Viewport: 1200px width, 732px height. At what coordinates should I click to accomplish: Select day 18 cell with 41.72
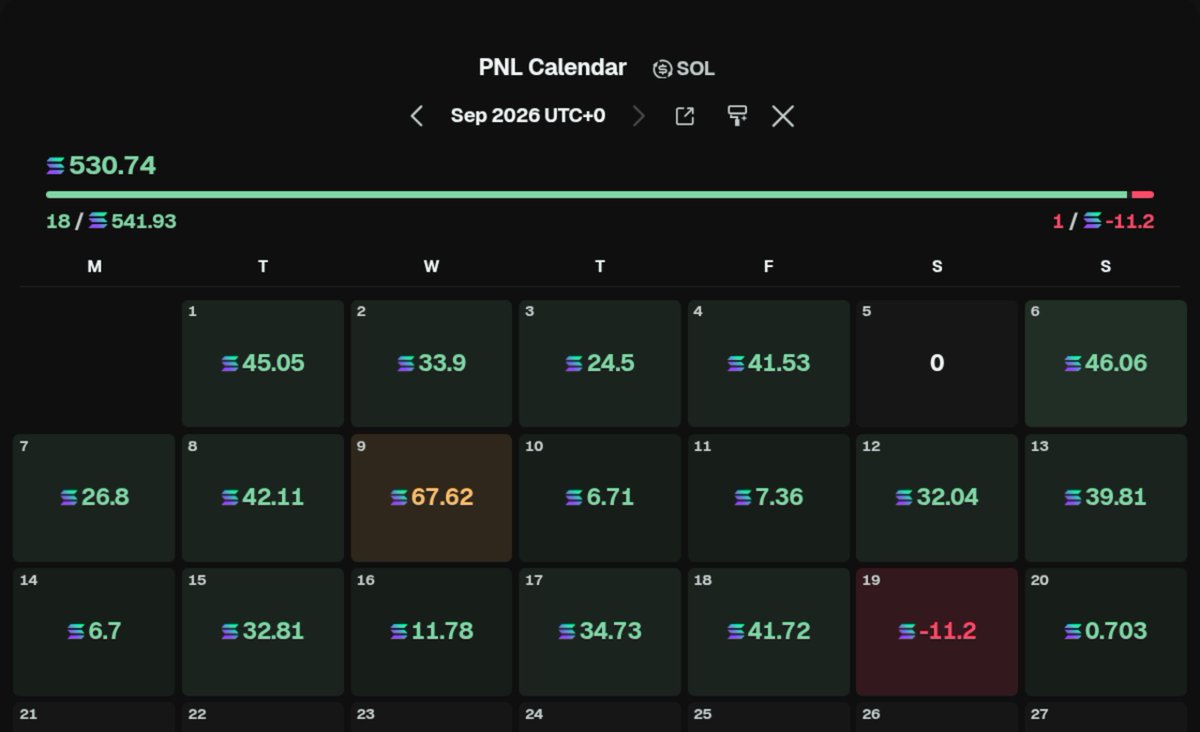768,632
